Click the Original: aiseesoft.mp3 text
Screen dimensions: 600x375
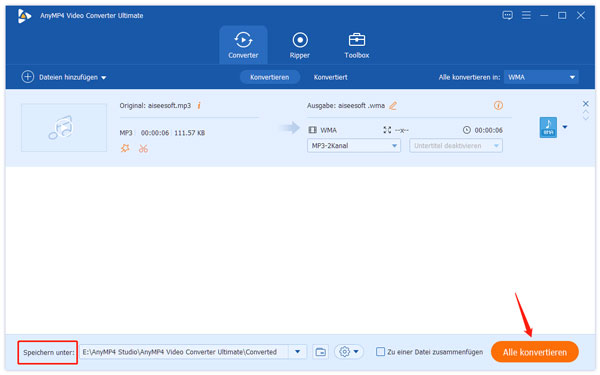[x=155, y=106]
